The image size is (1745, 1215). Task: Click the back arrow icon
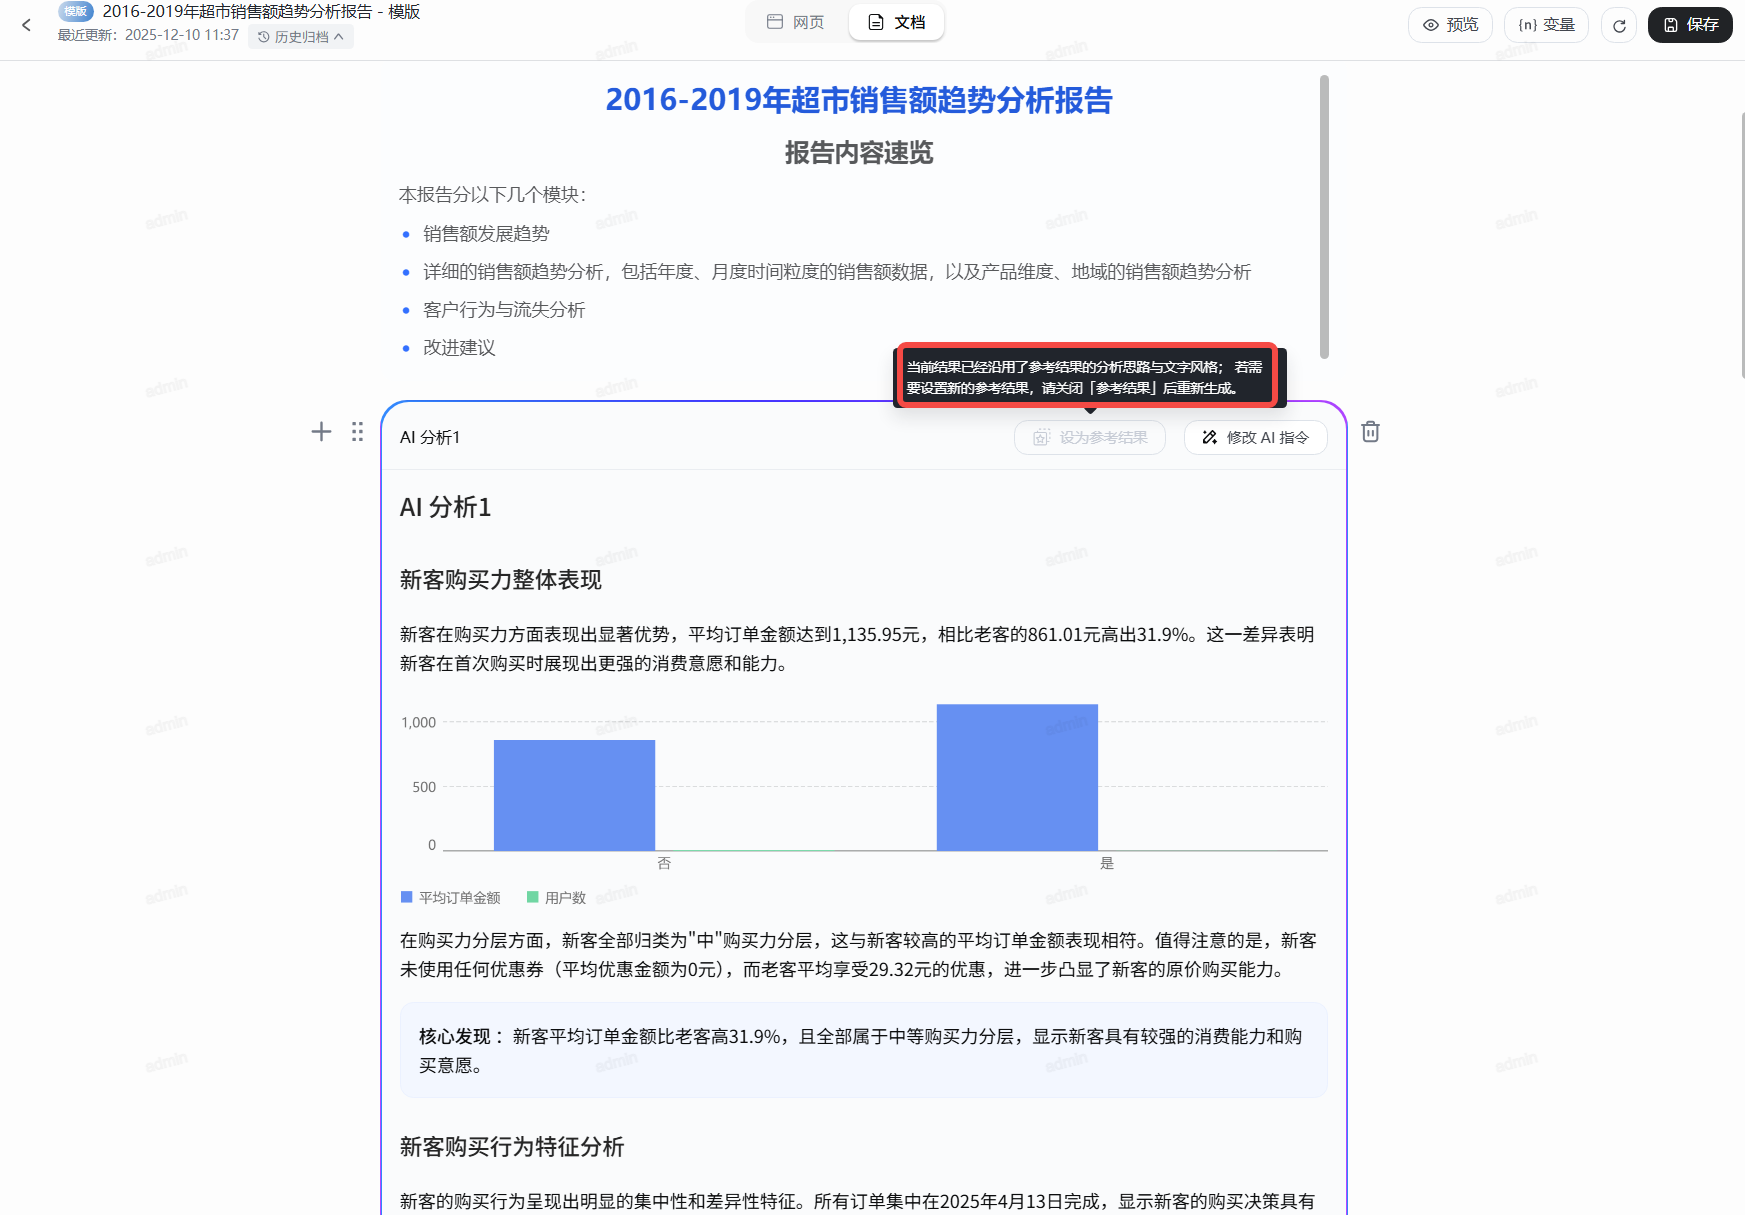point(27,25)
